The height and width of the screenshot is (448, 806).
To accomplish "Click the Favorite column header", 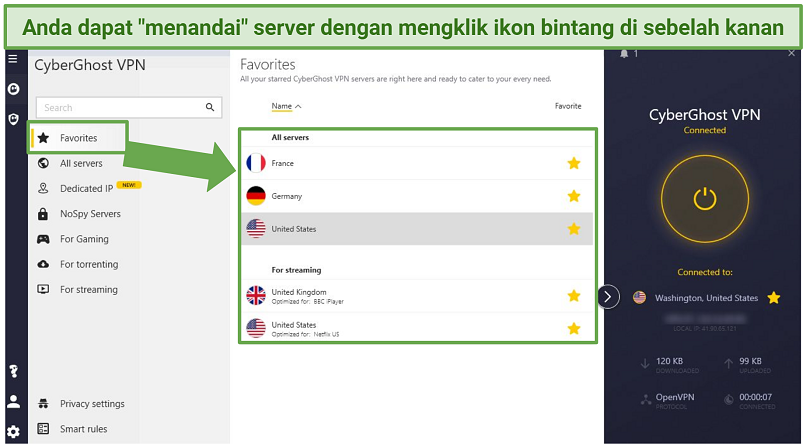I will tap(568, 106).
